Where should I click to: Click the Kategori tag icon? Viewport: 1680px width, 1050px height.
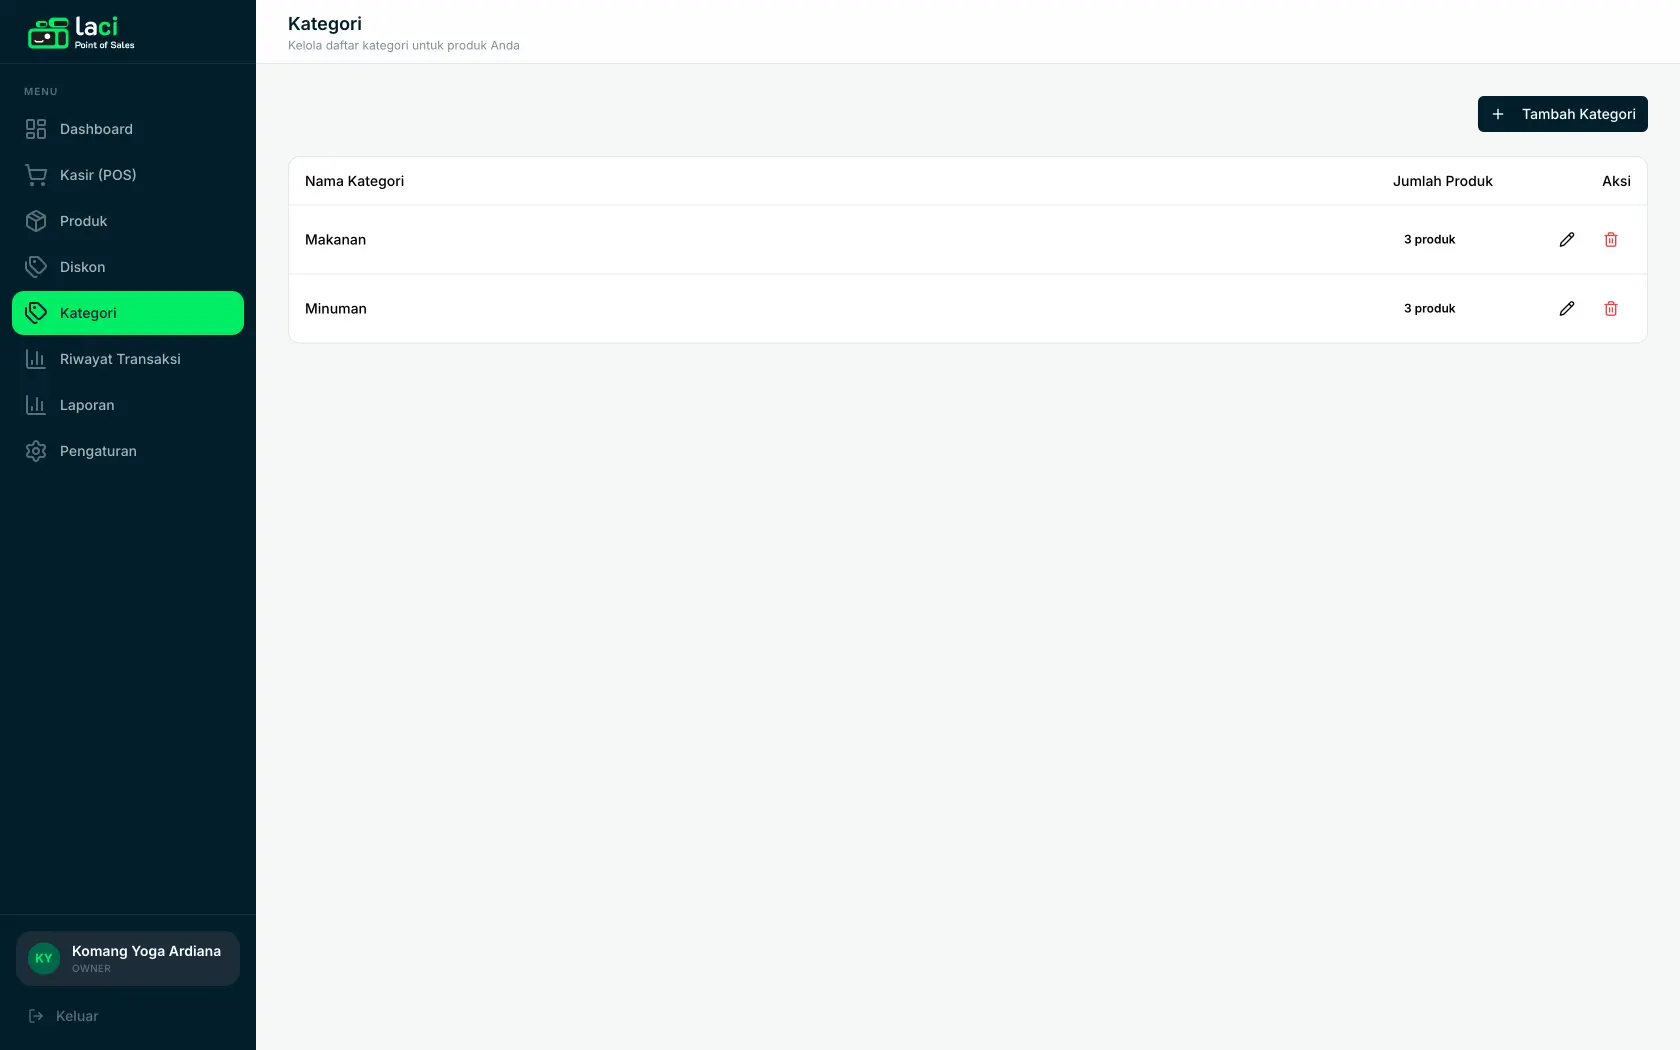pos(36,313)
